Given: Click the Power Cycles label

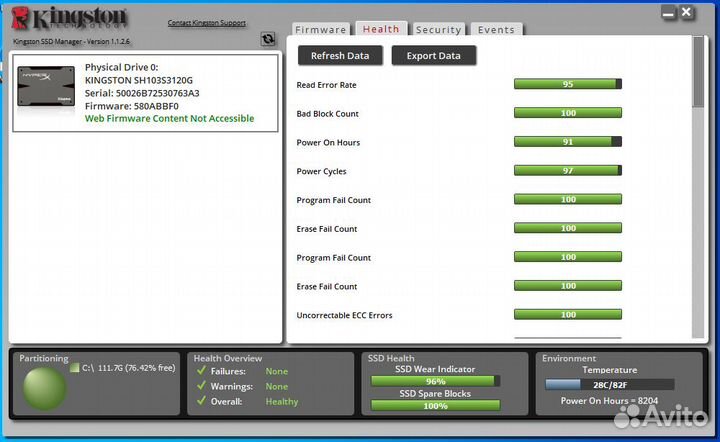Looking at the screenshot, I should point(321,171).
